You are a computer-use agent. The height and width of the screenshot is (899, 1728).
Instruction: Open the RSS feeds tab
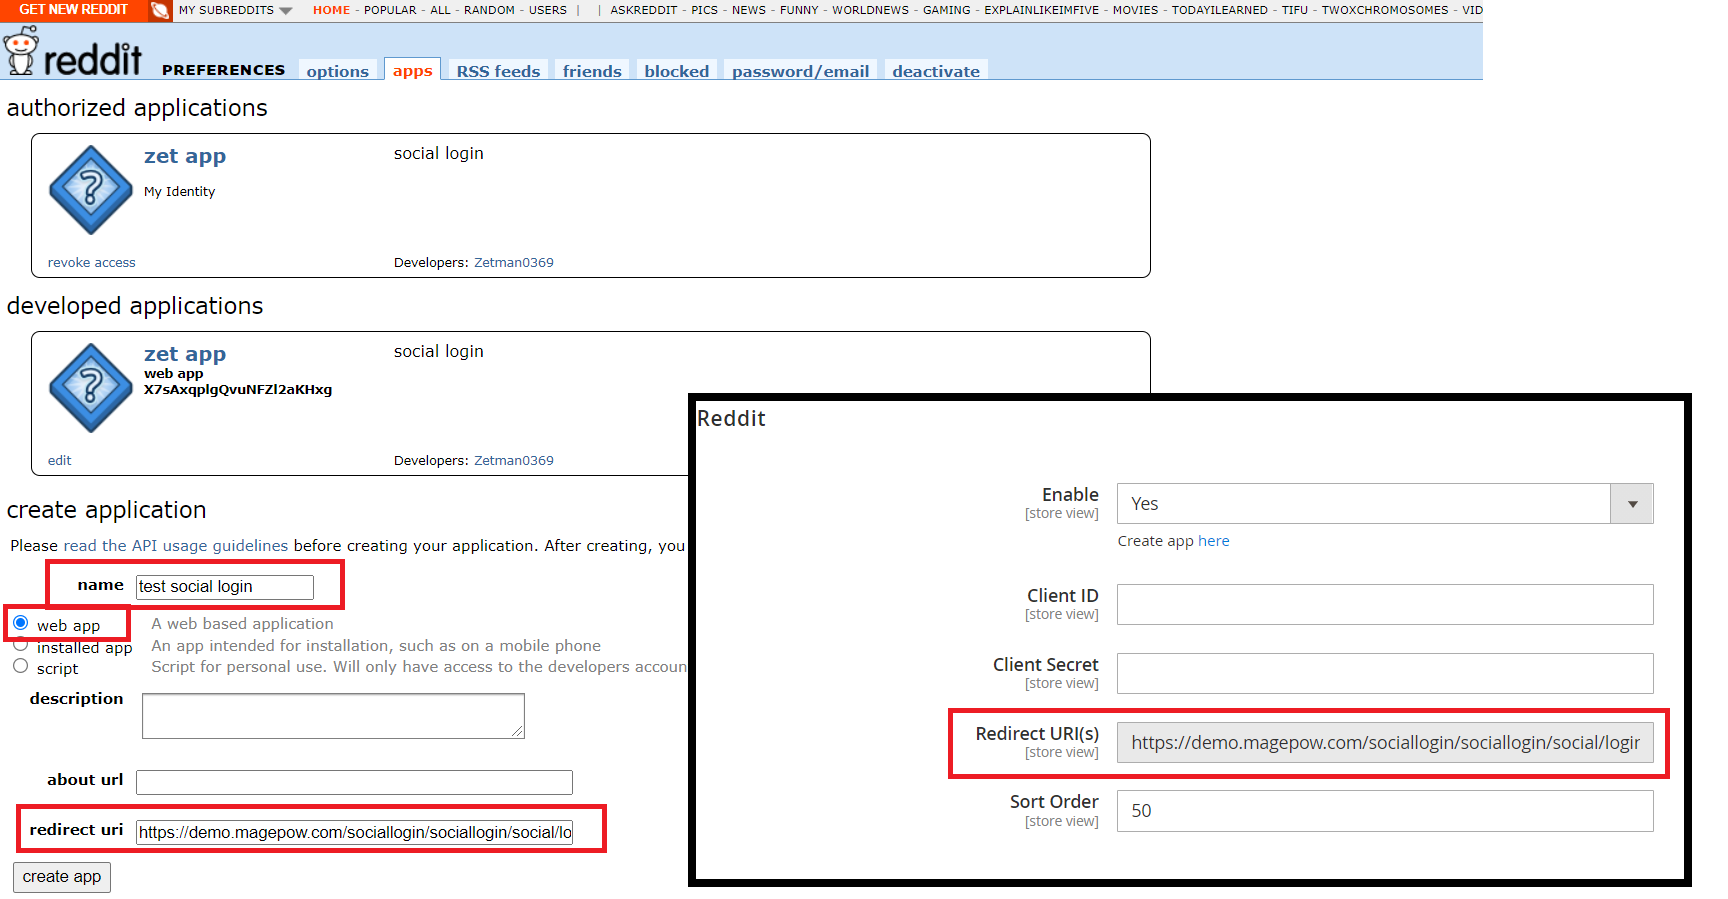498,71
